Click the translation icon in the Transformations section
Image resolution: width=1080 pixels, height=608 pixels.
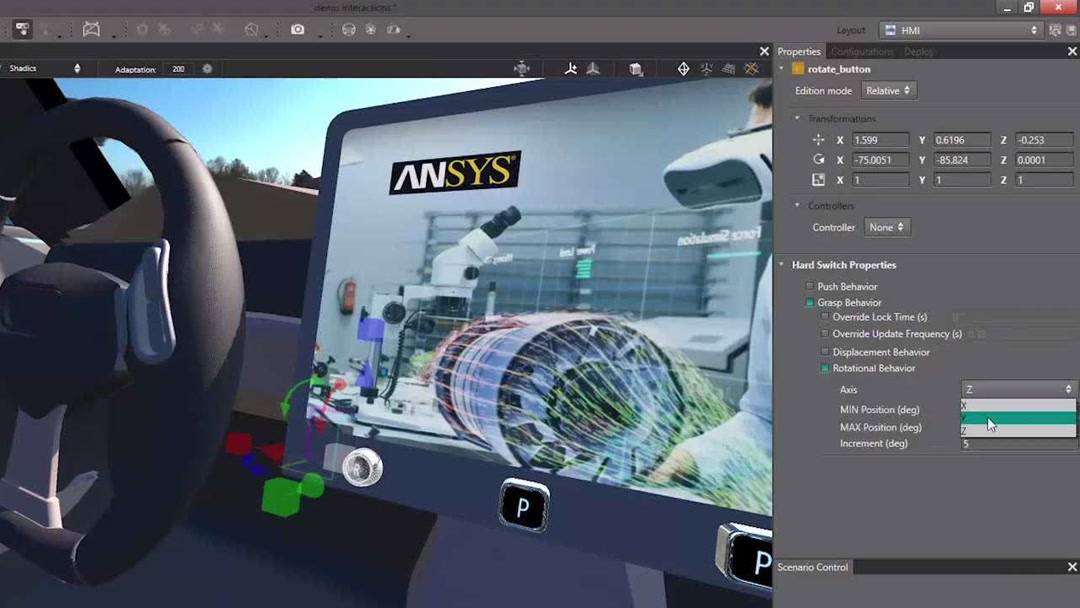point(819,140)
